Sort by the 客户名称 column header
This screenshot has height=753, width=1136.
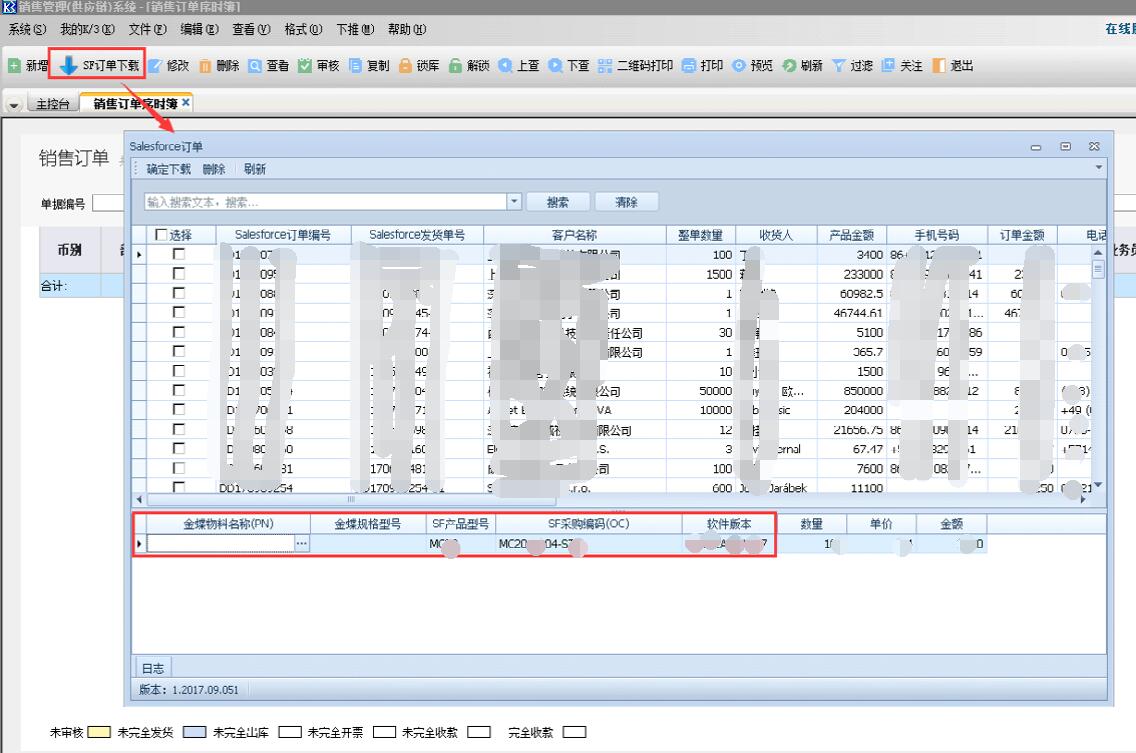575,235
